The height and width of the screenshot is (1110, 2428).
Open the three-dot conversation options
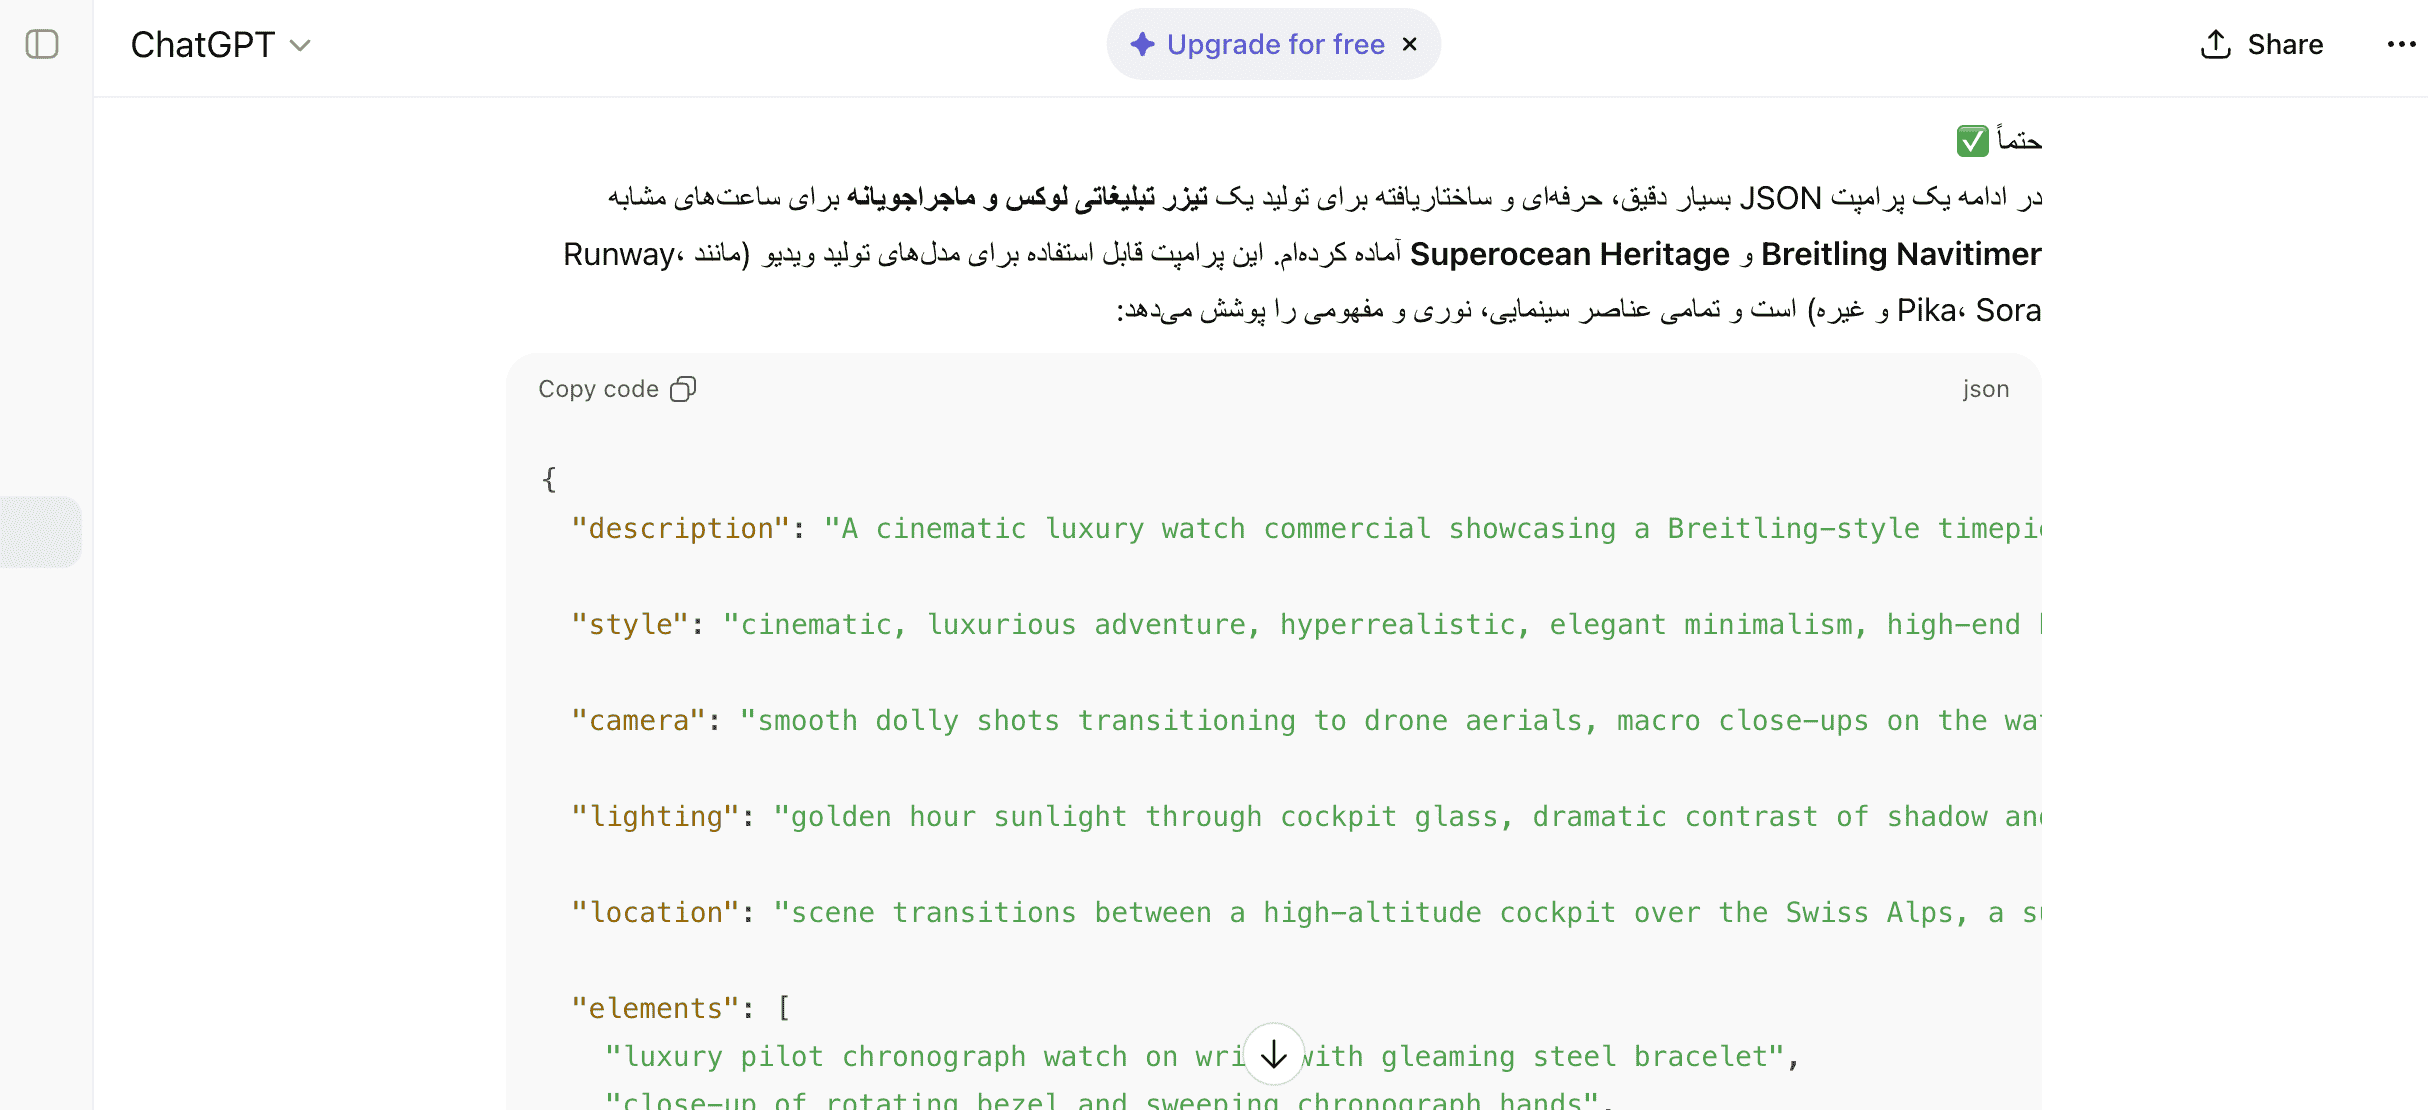[2402, 44]
